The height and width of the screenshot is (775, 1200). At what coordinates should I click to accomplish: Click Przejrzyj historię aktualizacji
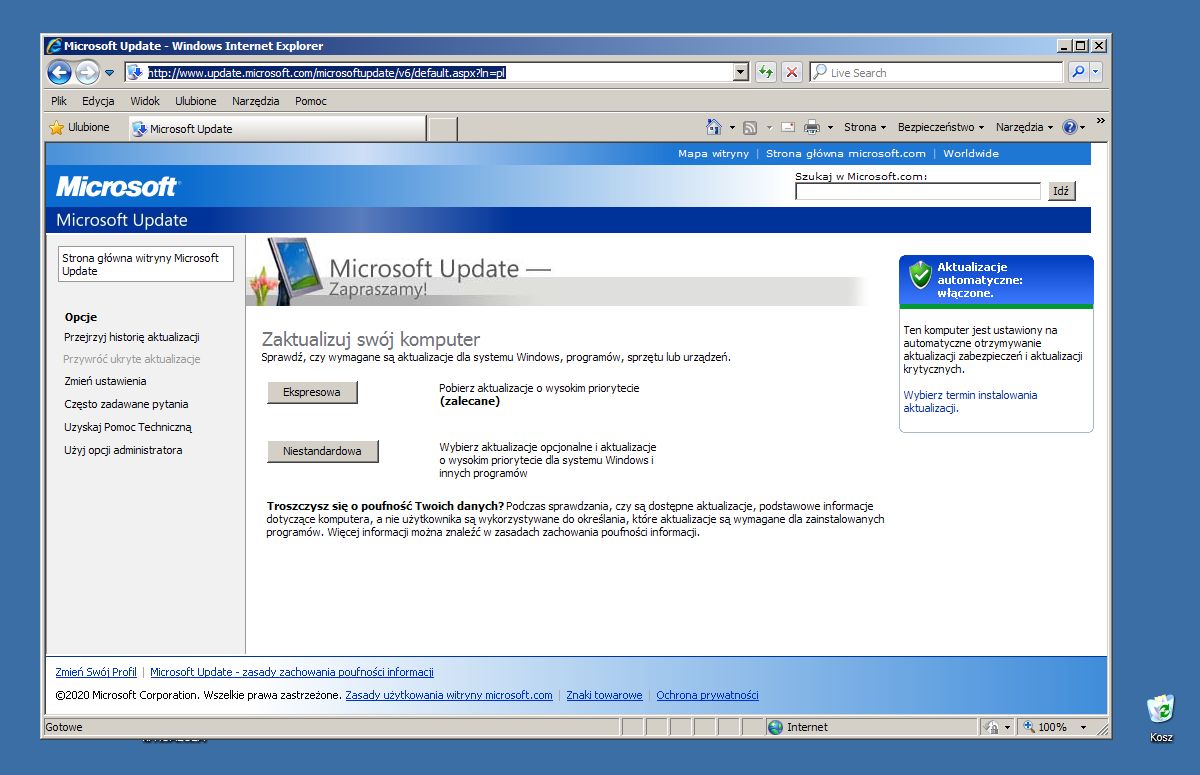[x=132, y=337]
